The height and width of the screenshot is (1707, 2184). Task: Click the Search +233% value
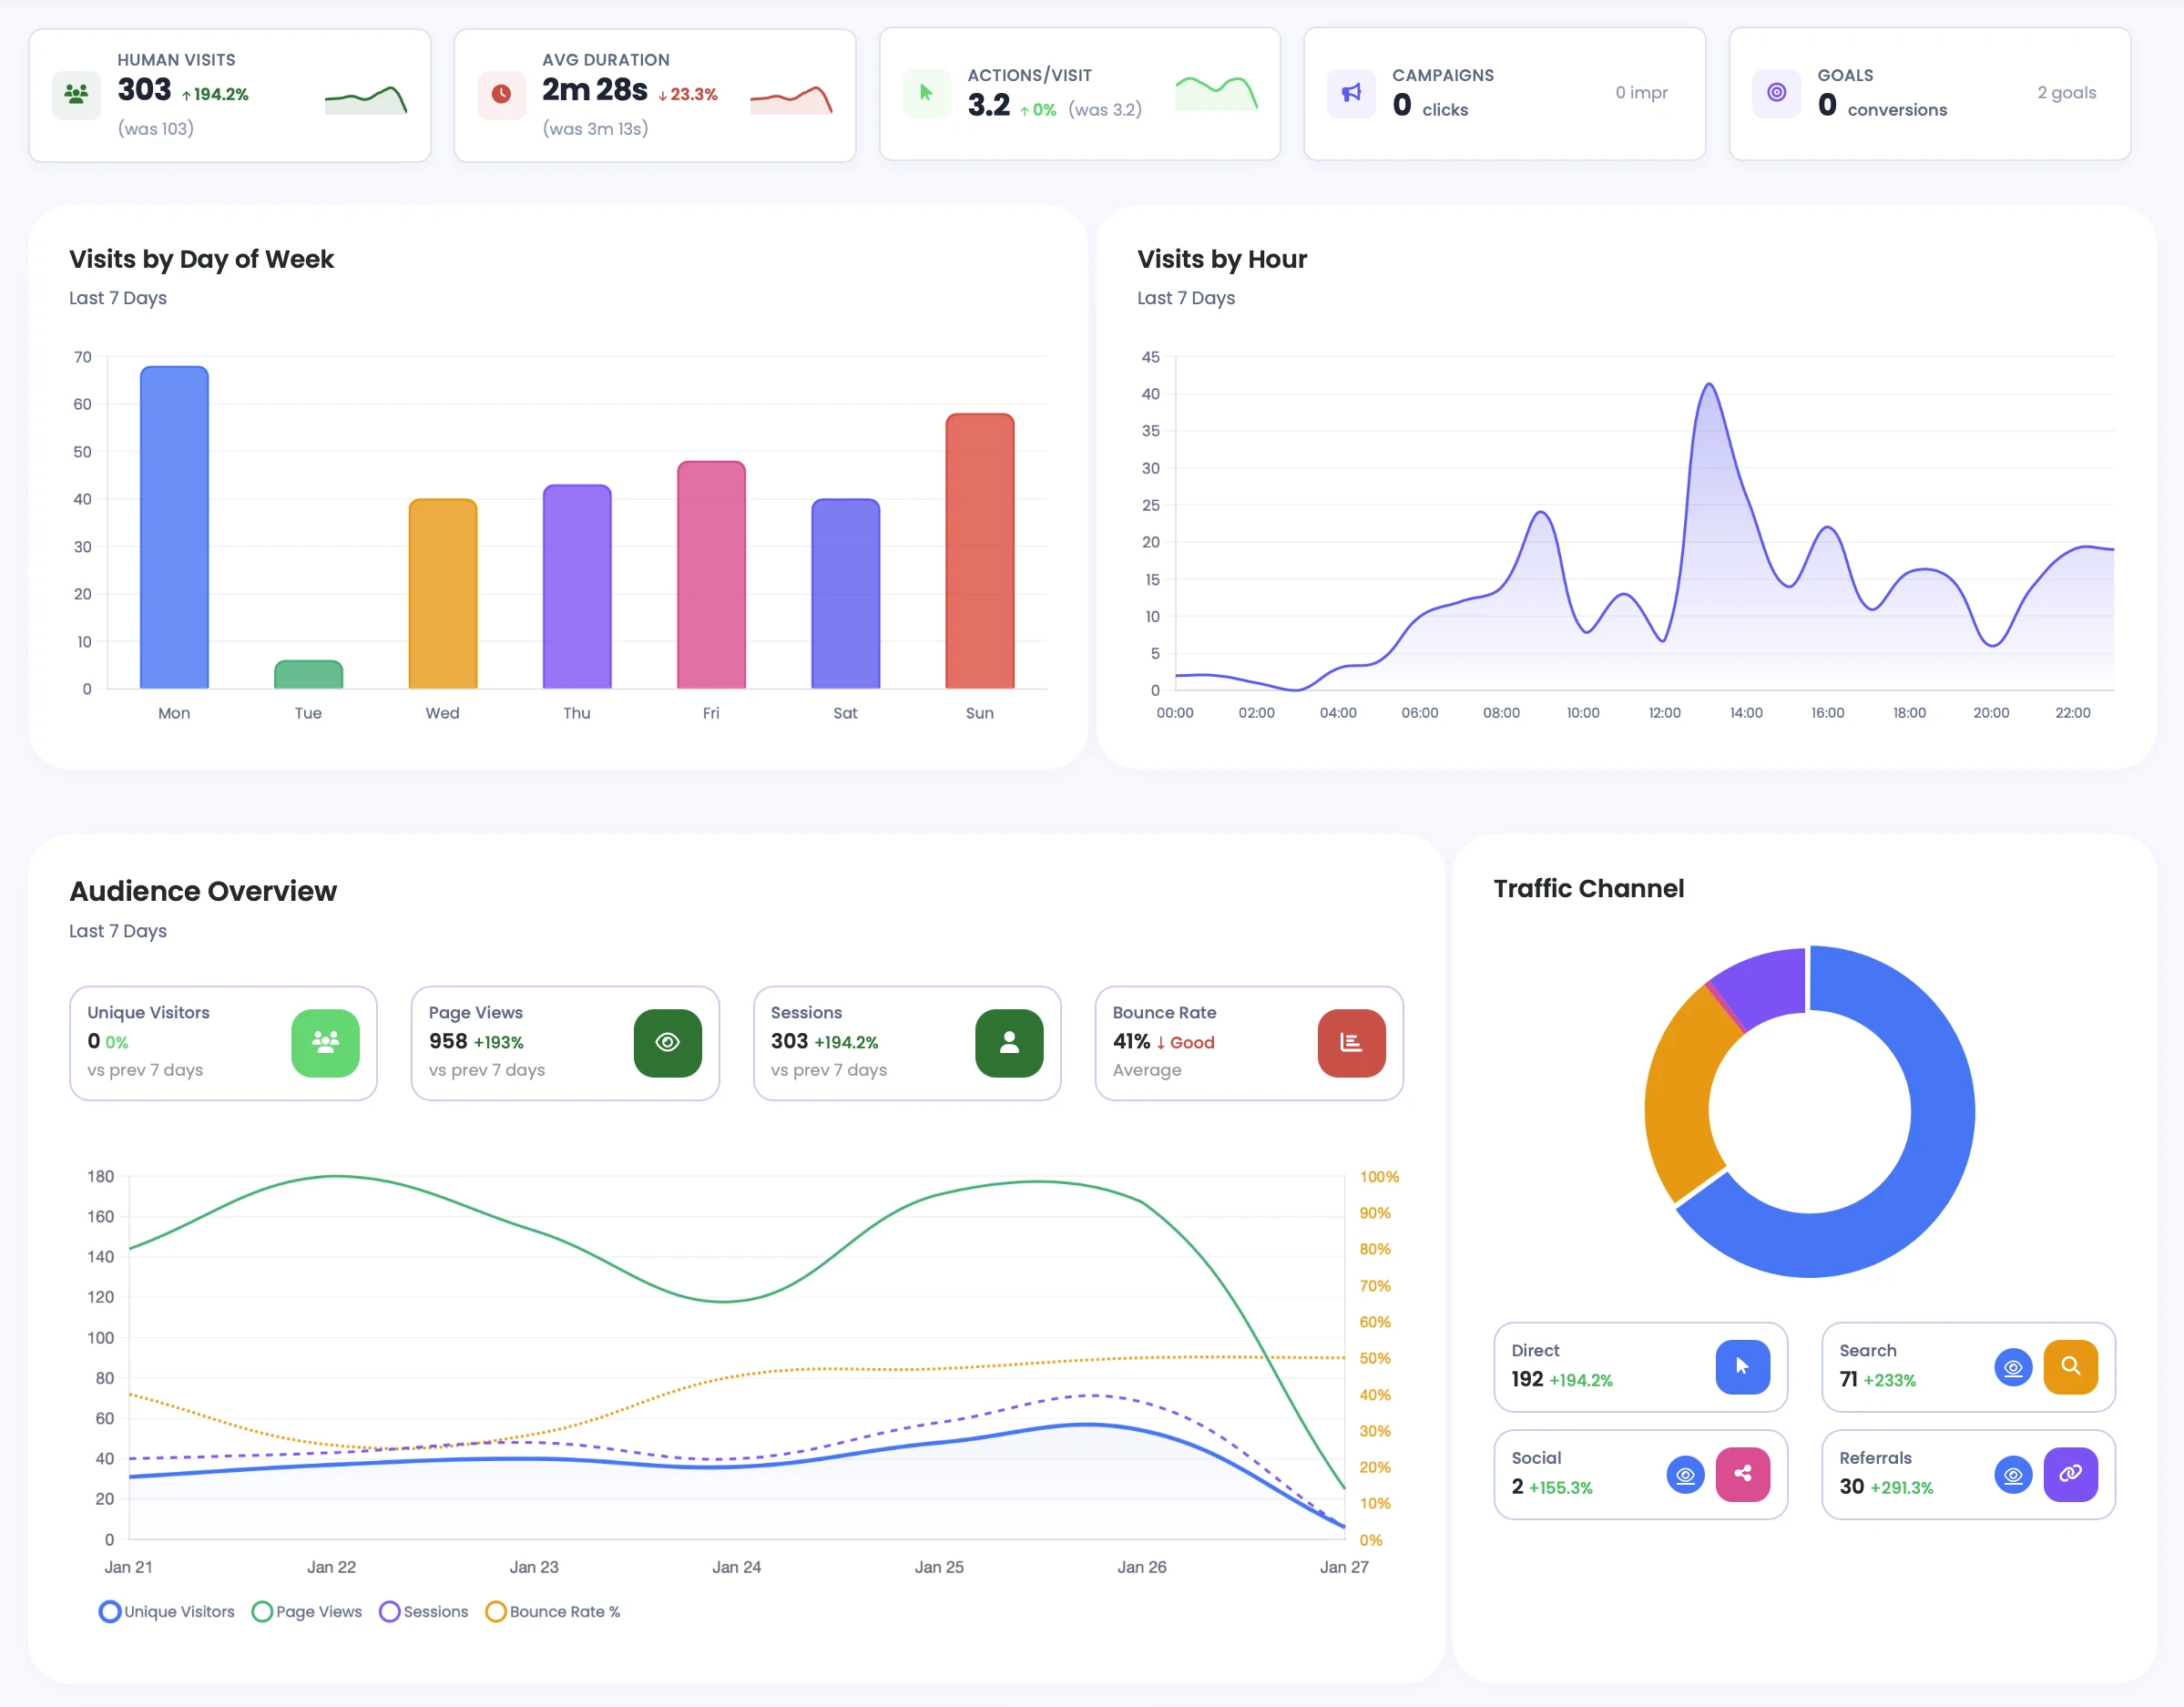click(1889, 1380)
